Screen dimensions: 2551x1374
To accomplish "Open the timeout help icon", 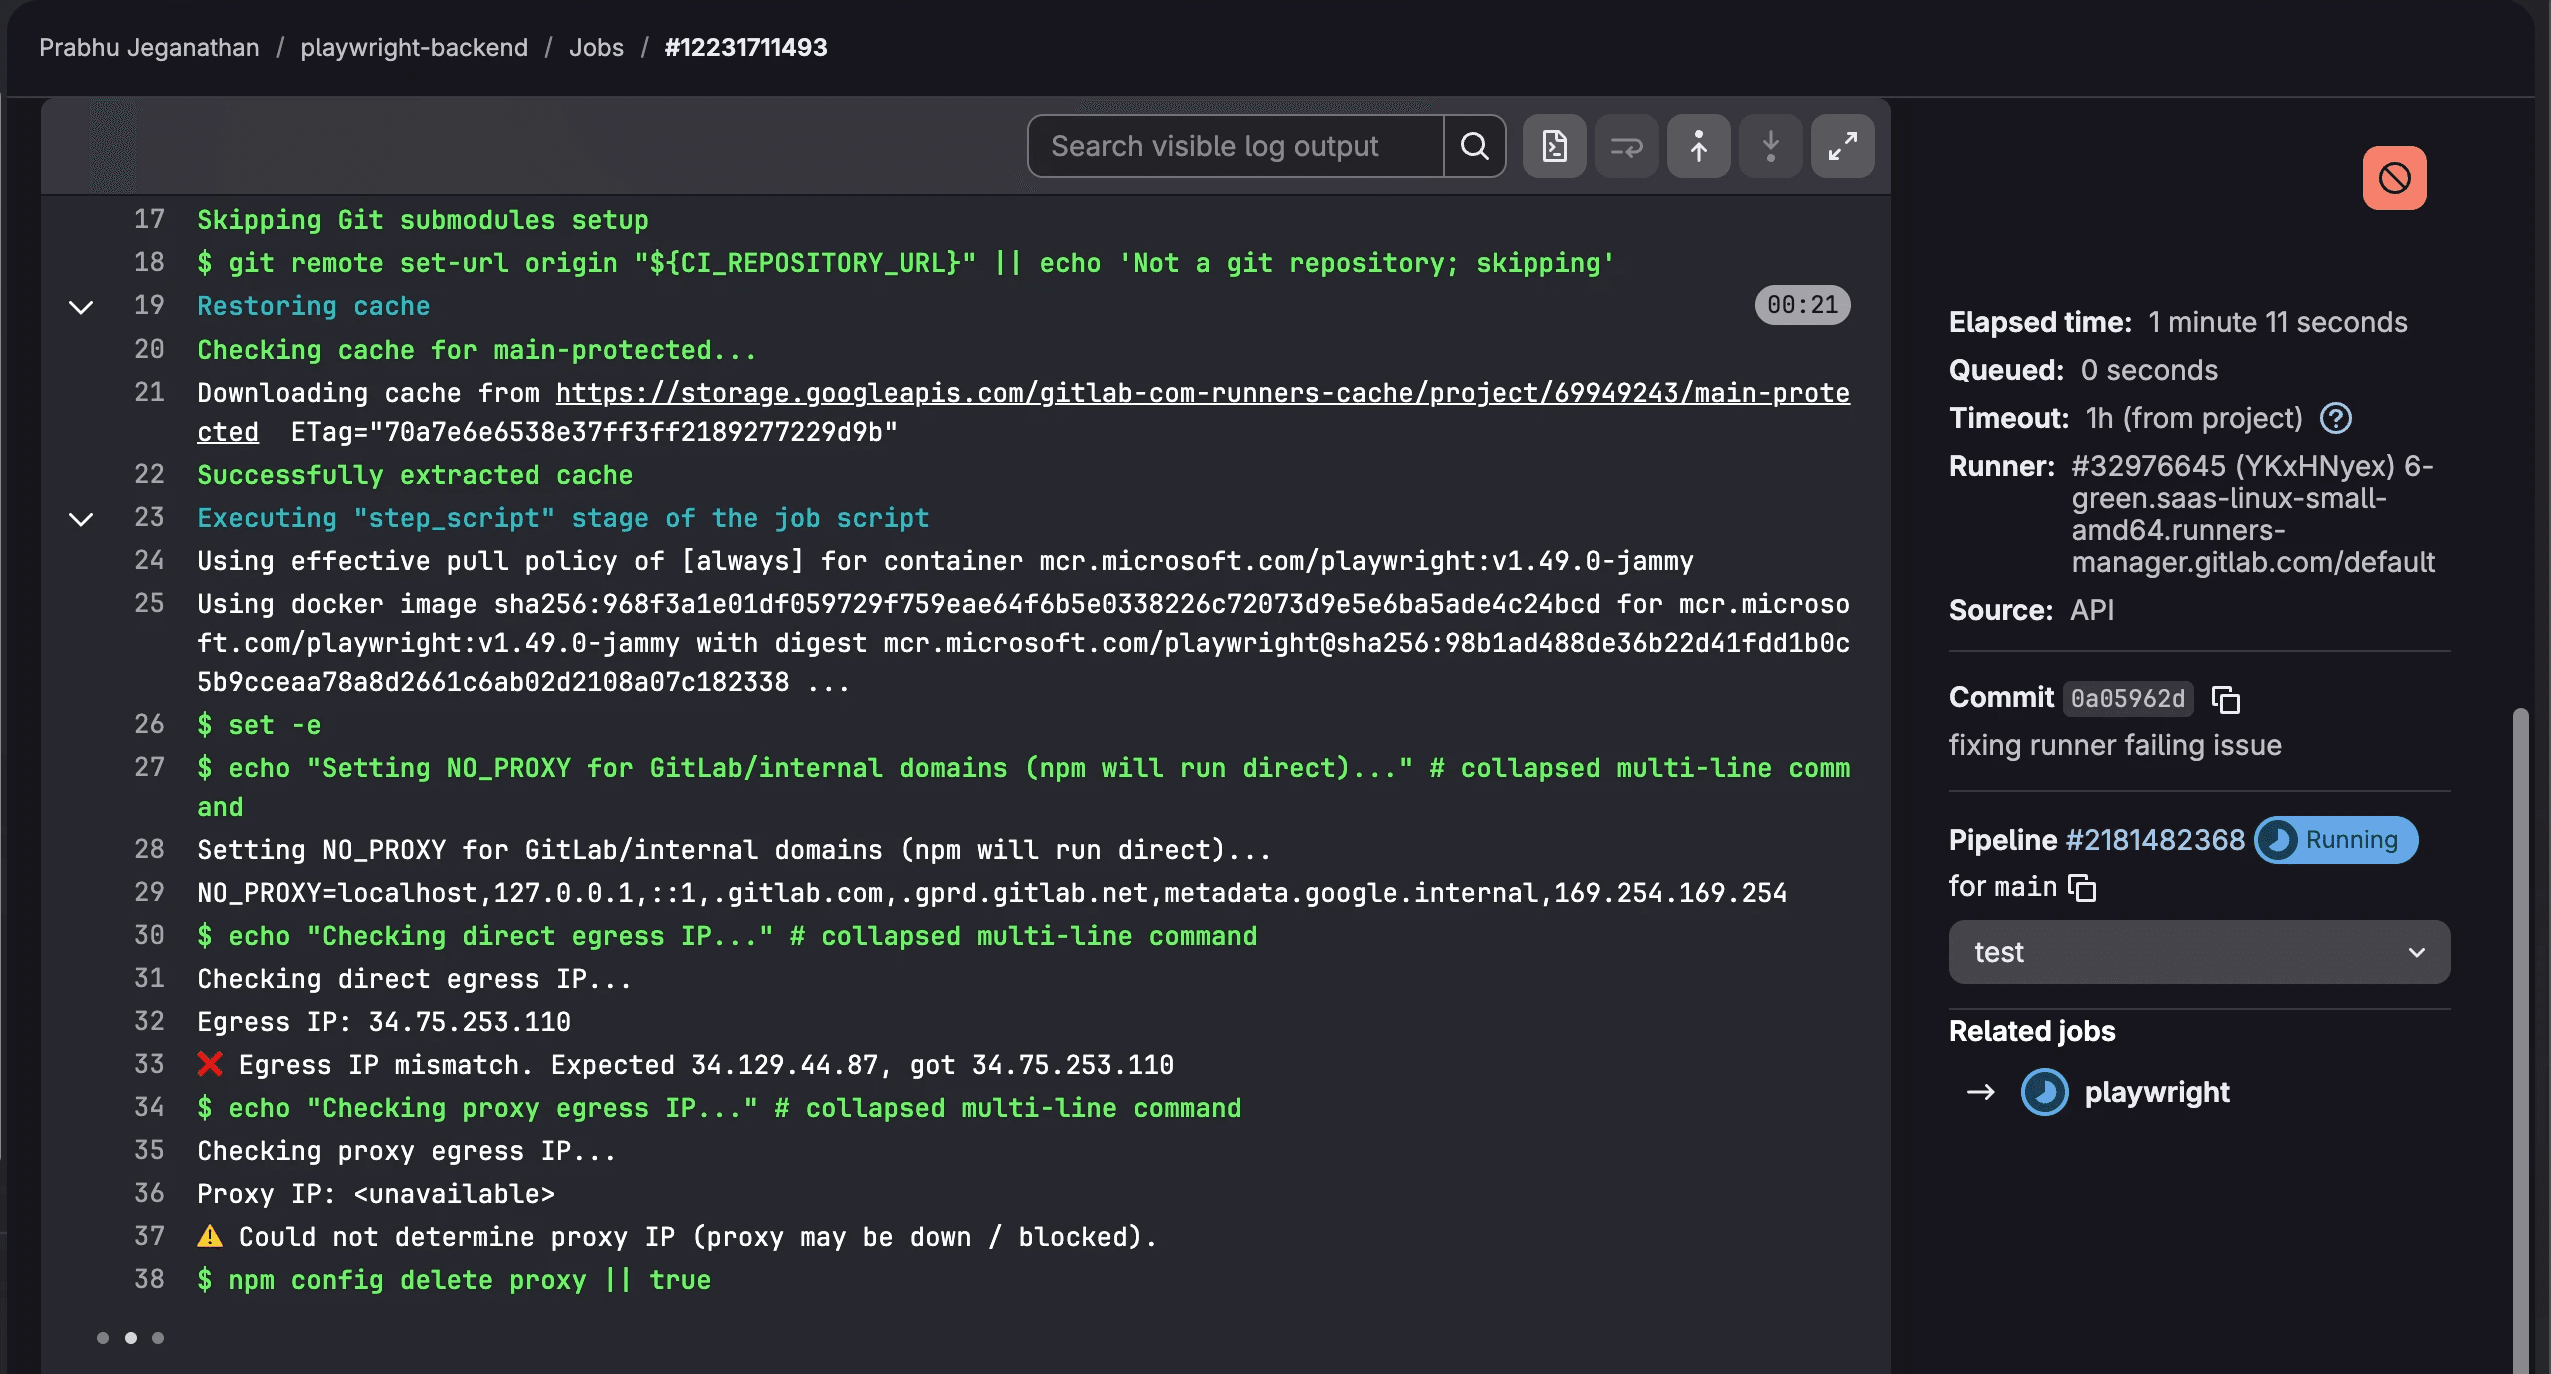I will [2336, 418].
